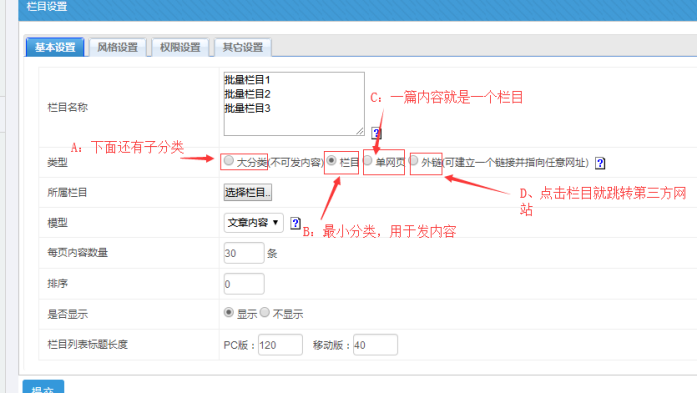The width and height of the screenshot is (698, 394).
Task: Select the 栏目 type radio button
Action: tap(332, 161)
